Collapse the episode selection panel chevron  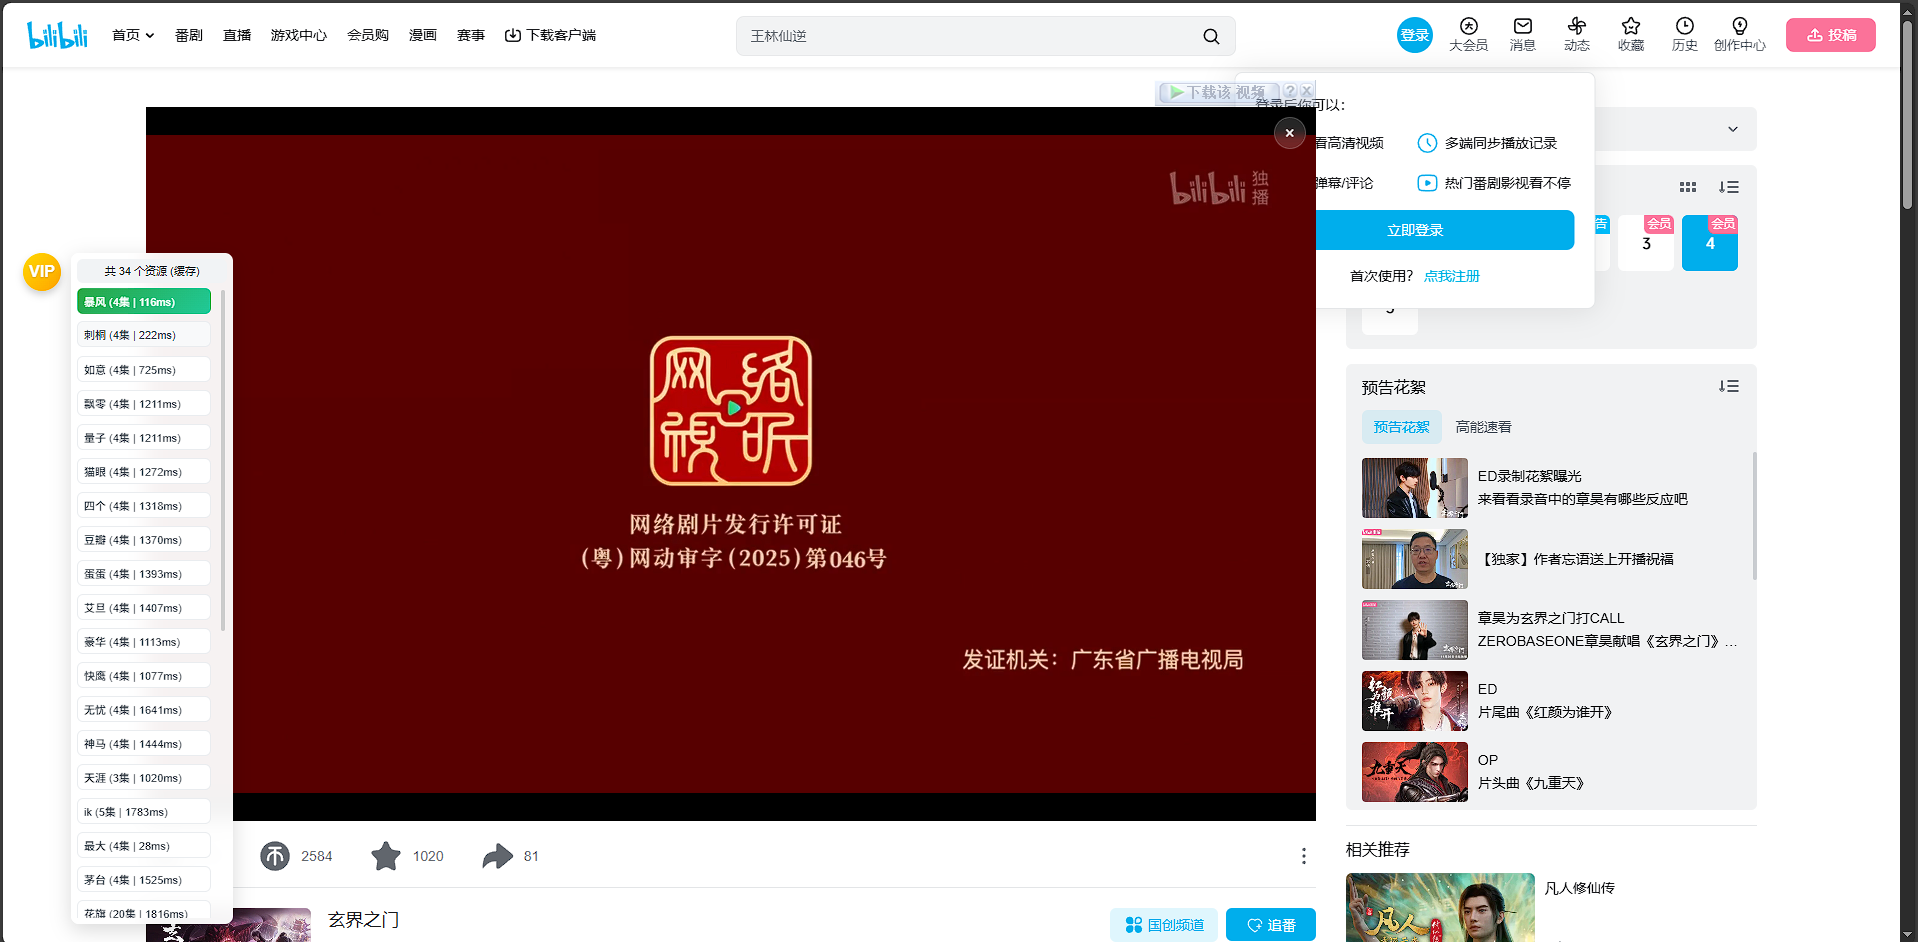[1733, 129]
